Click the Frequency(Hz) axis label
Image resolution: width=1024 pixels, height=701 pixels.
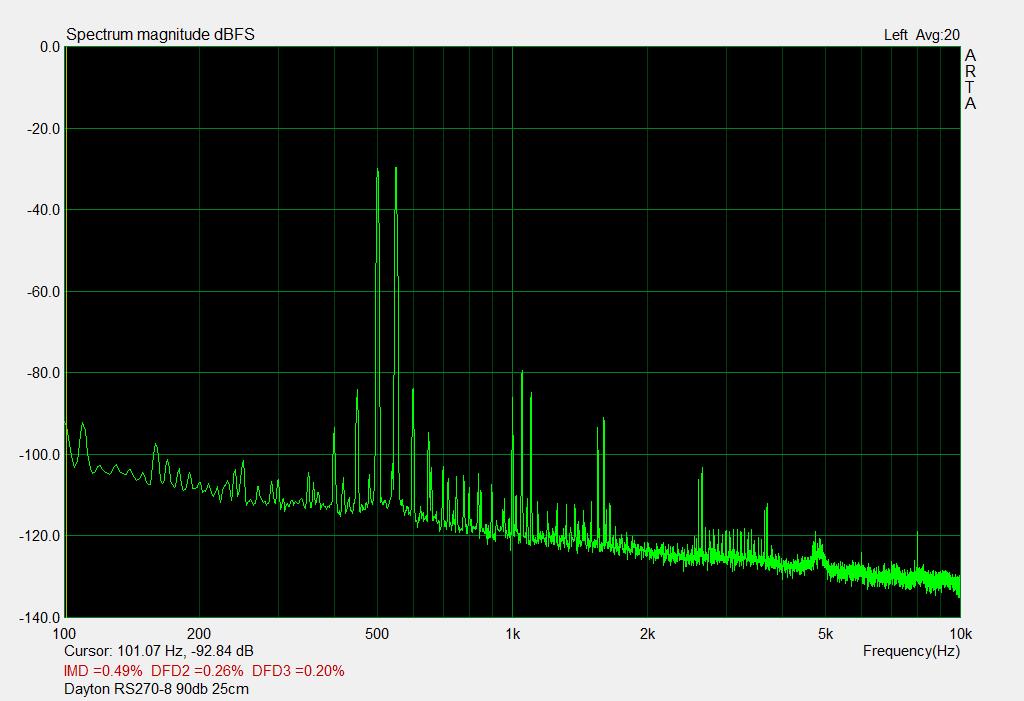click(911, 651)
